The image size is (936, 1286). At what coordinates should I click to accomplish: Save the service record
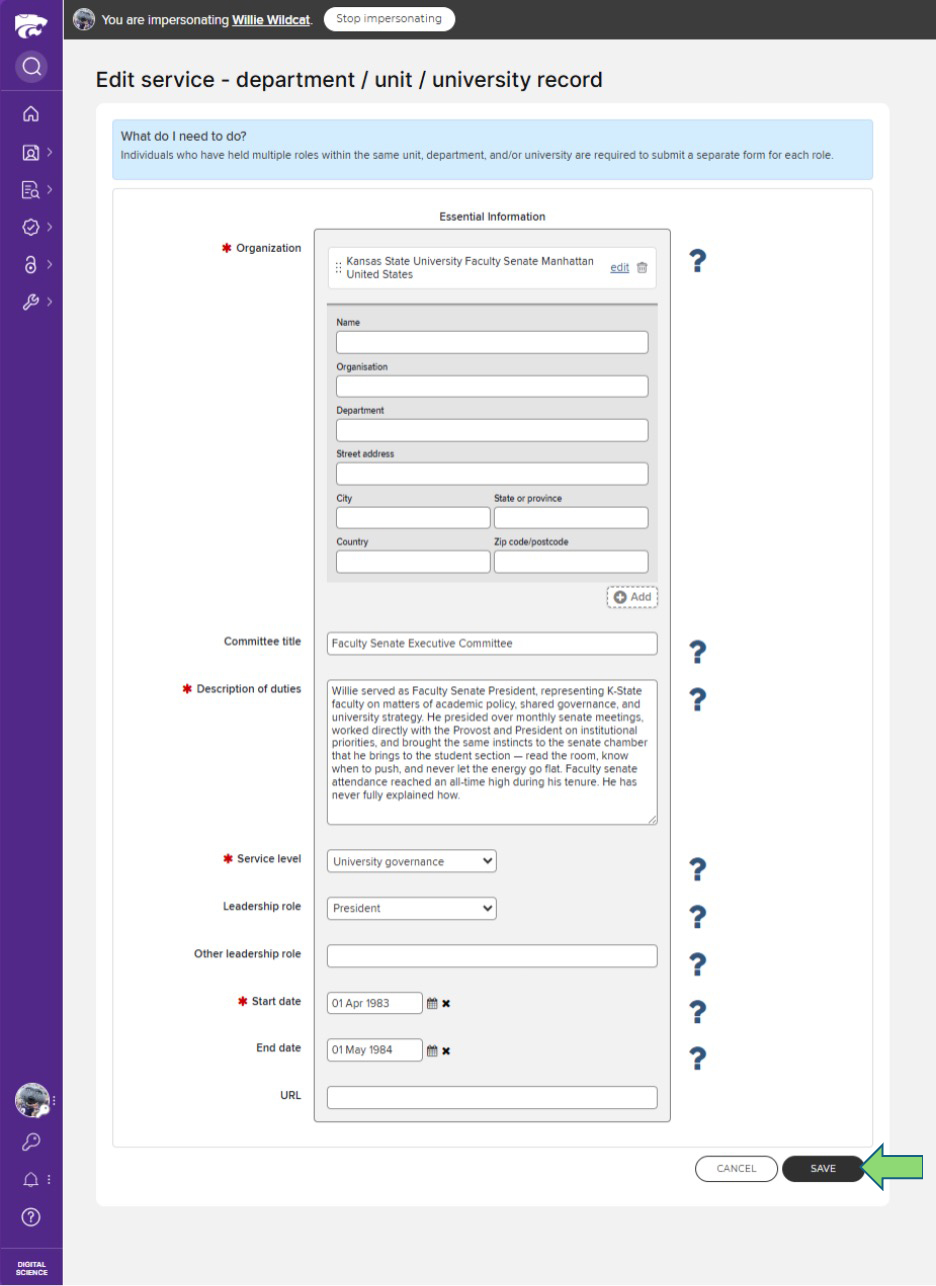coord(823,1168)
